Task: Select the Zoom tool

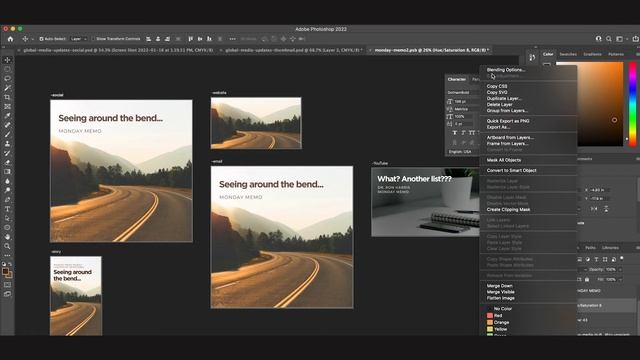Action: (x=7, y=246)
